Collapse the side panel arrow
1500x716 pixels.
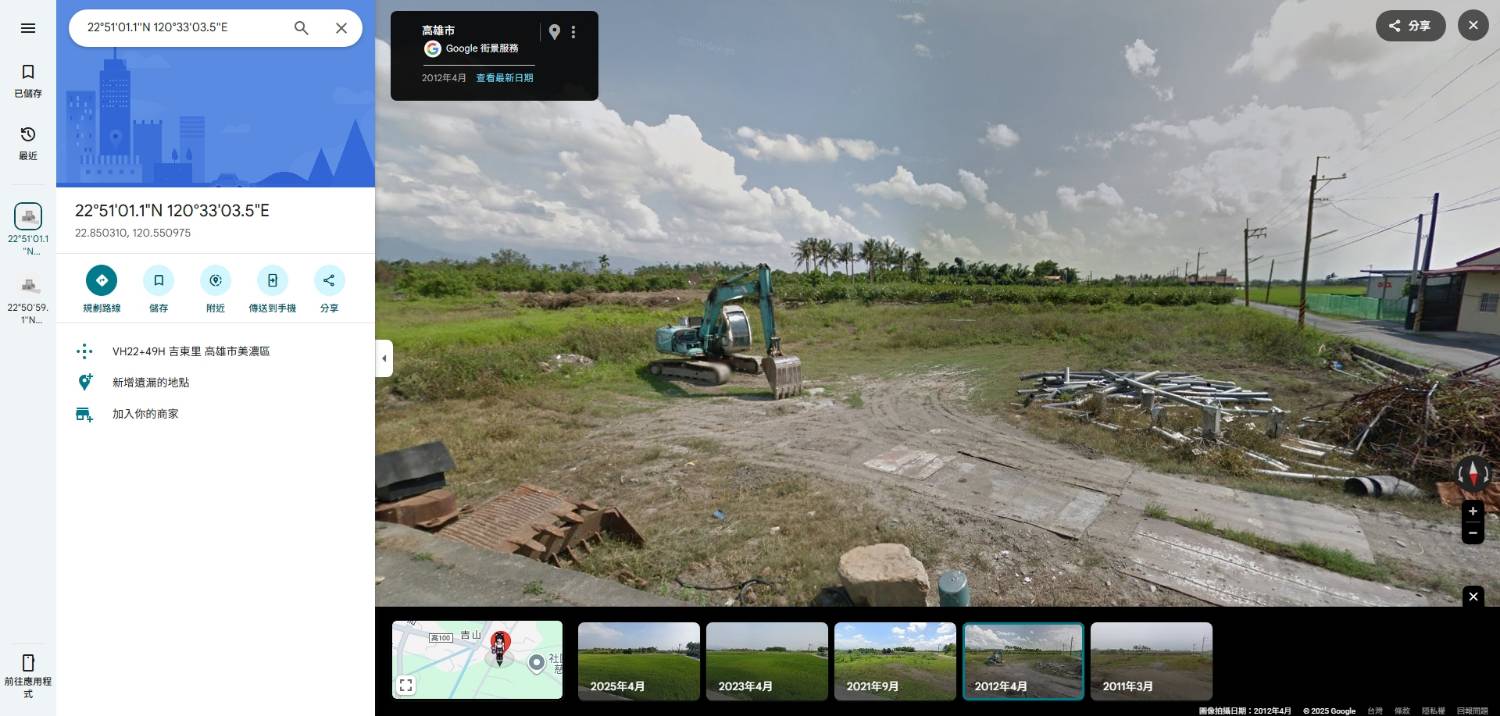(384, 359)
